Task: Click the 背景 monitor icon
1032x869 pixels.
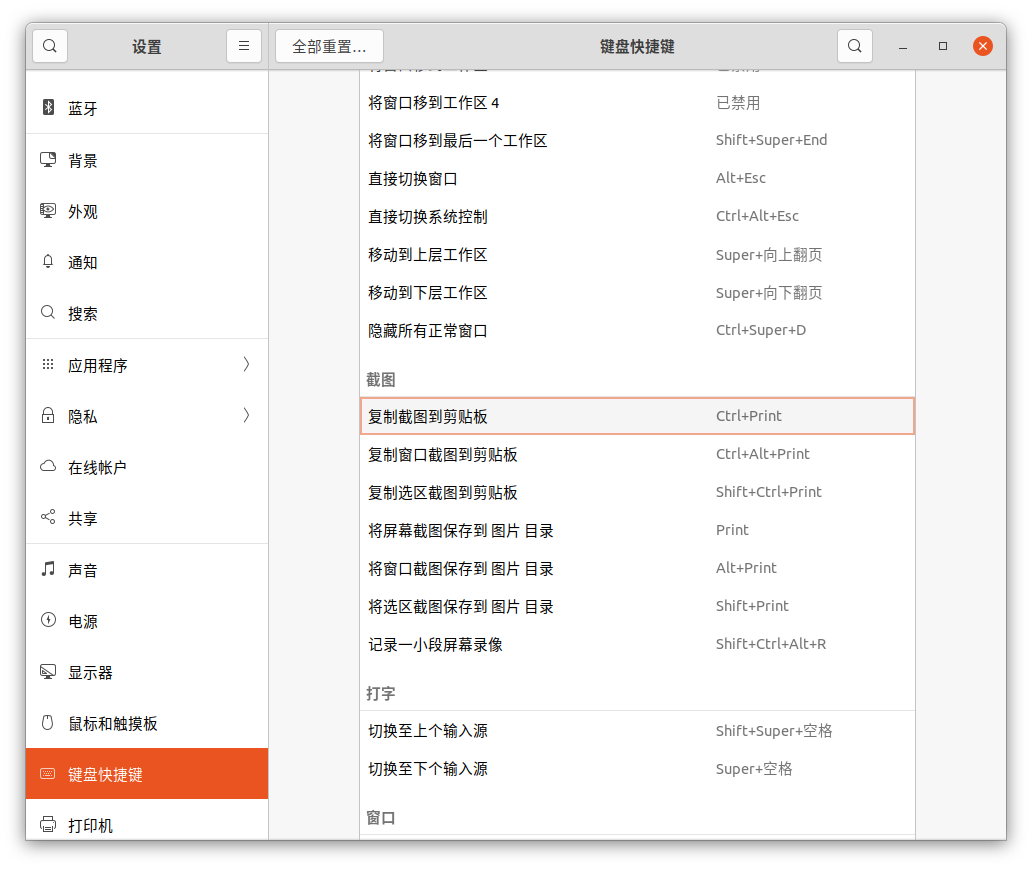Action: tap(48, 159)
